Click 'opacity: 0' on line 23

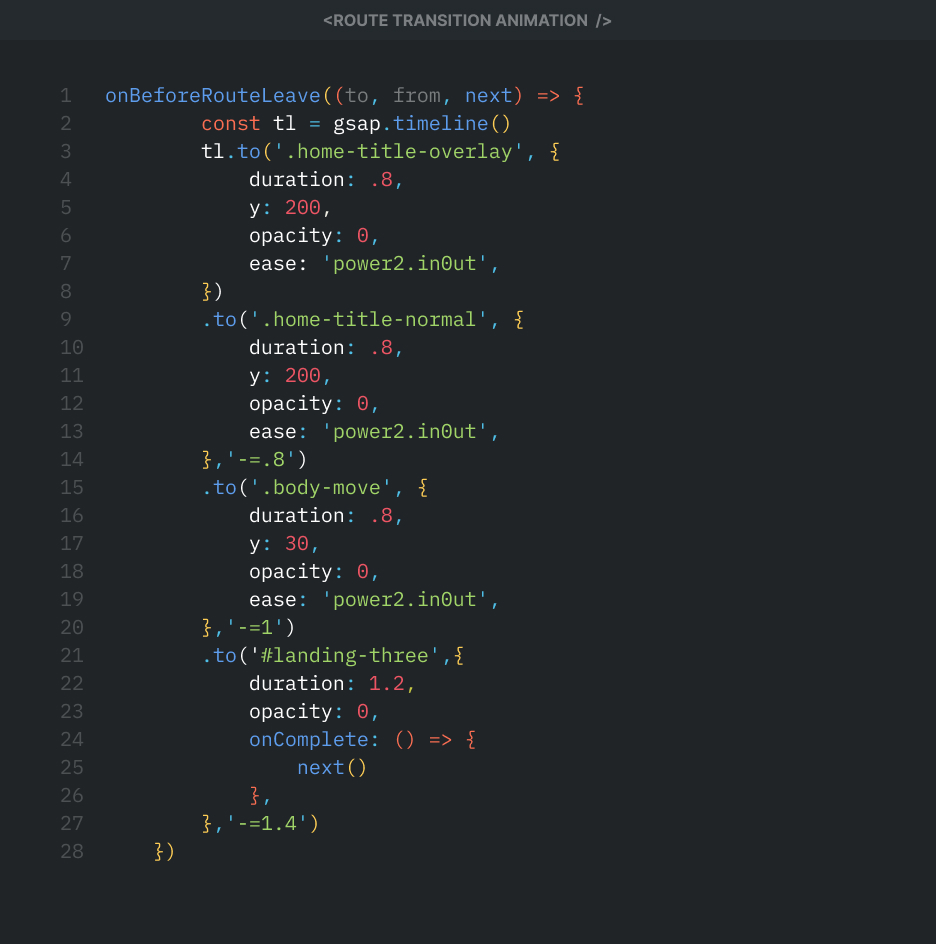click(x=309, y=712)
